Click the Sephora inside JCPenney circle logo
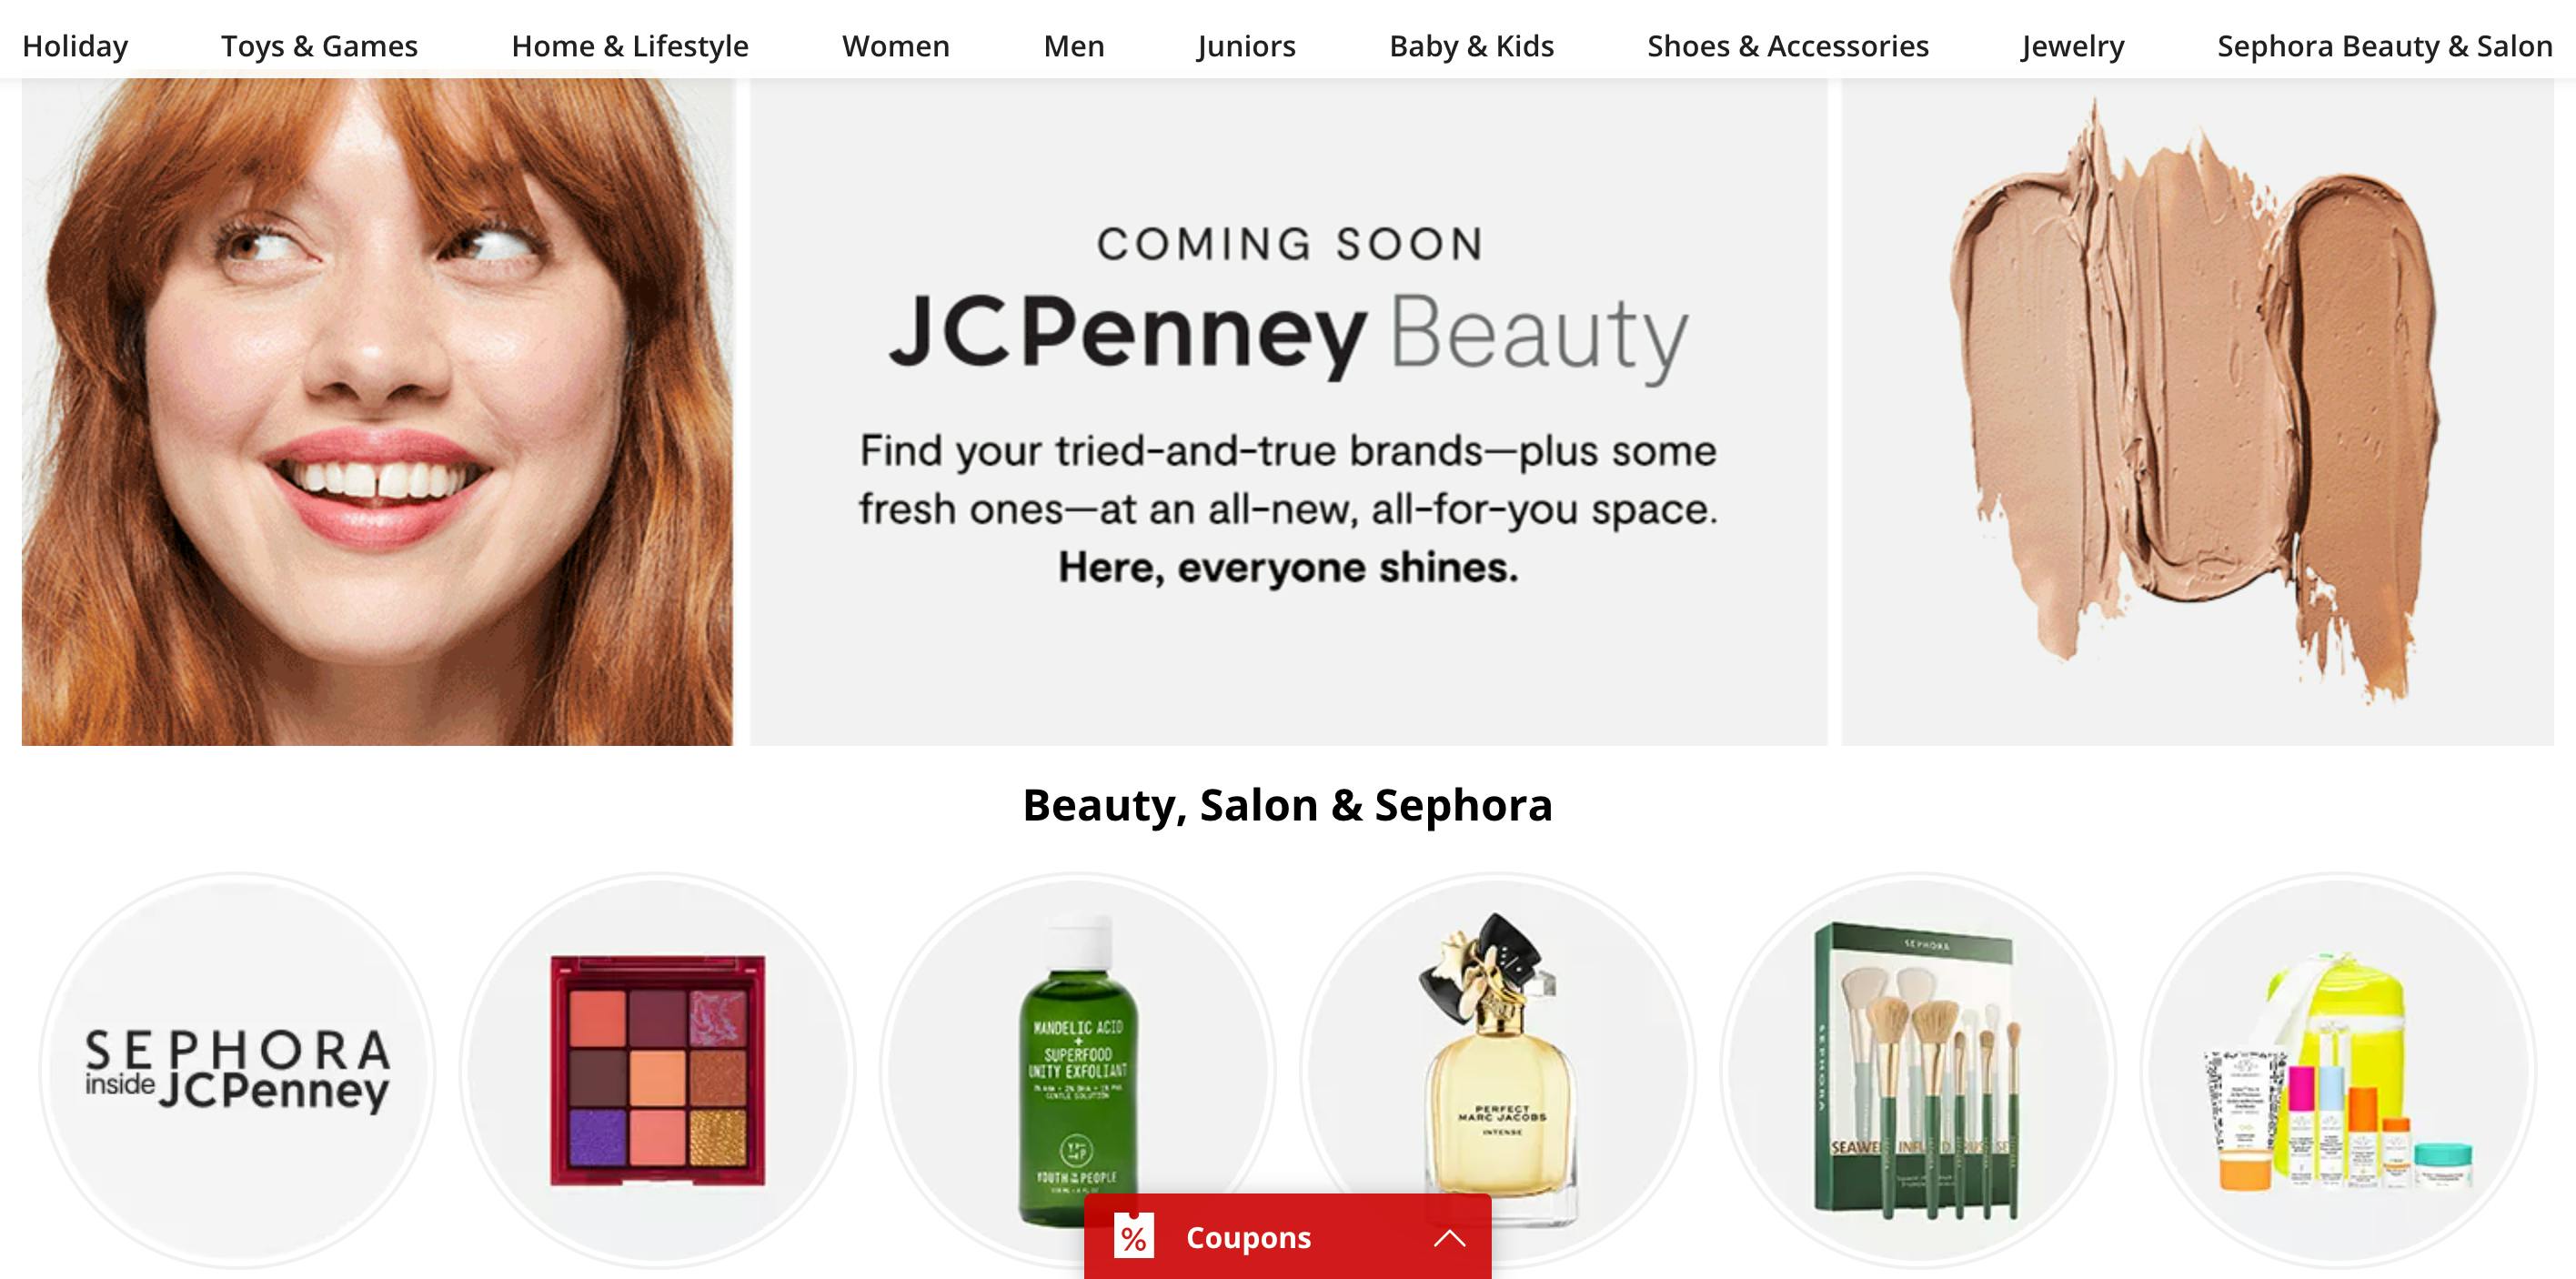This screenshot has width=2576, height=1279. [237, 1071]
